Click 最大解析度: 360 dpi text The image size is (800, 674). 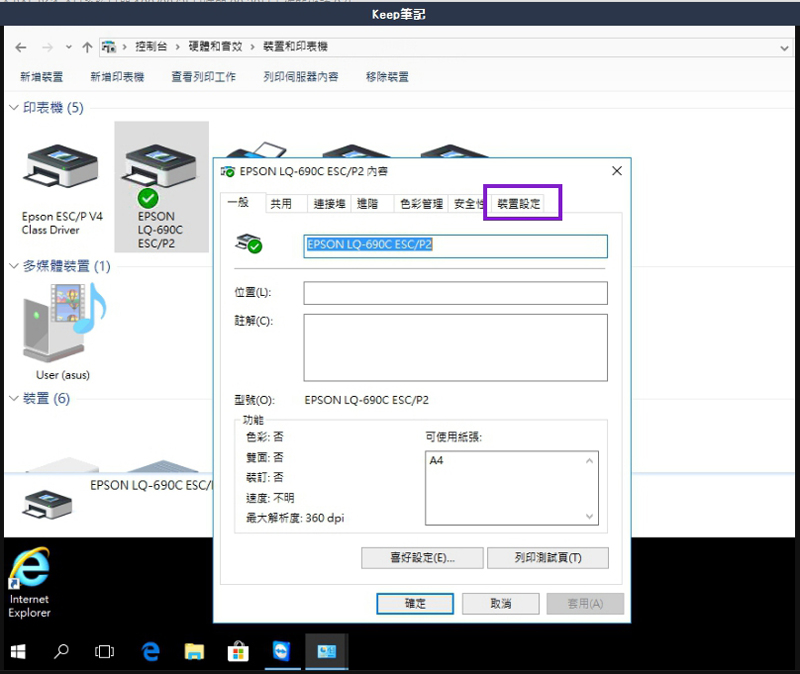pos(295,518)
